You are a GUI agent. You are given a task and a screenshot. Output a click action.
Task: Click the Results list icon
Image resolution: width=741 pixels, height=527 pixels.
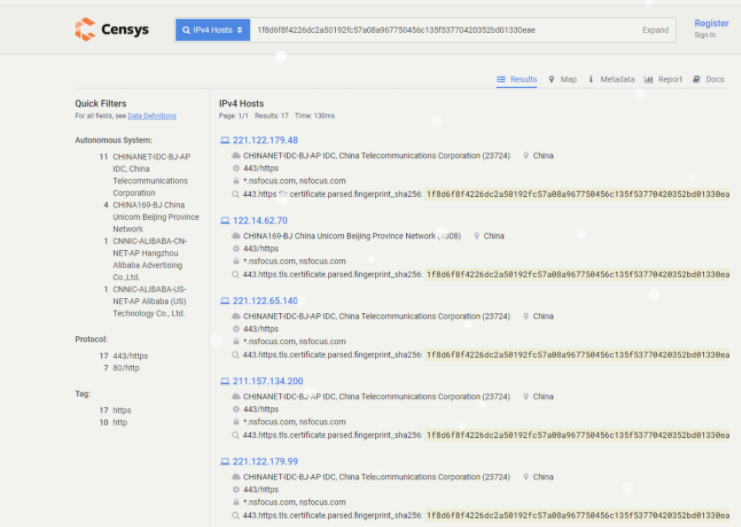click(x=501, y=79)
